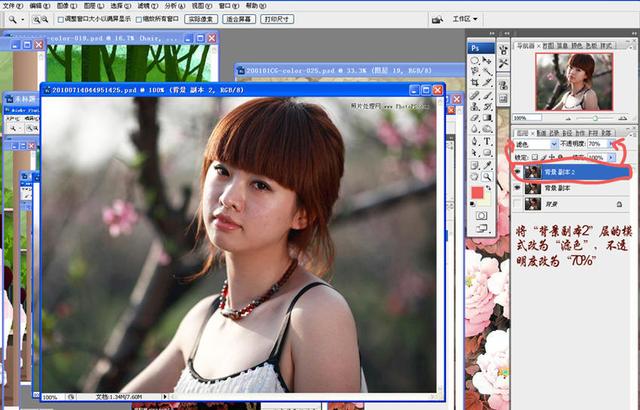Select the Zoom tool in toolbox
The height and width of the screenshot is (410, 640).
487,177
